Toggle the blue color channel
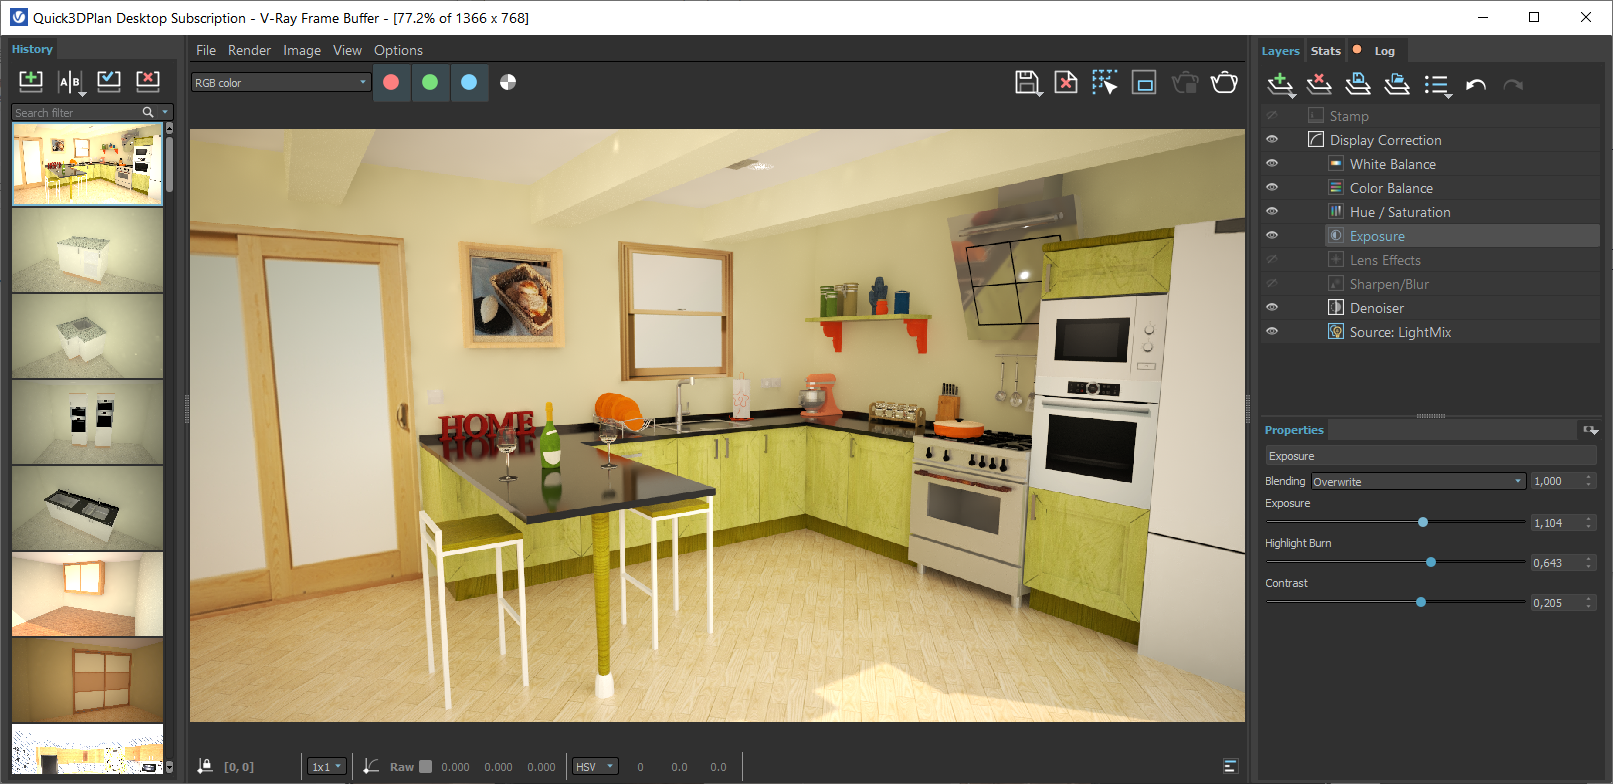The height and width of the screenshot is (784, 1613). 469,82
